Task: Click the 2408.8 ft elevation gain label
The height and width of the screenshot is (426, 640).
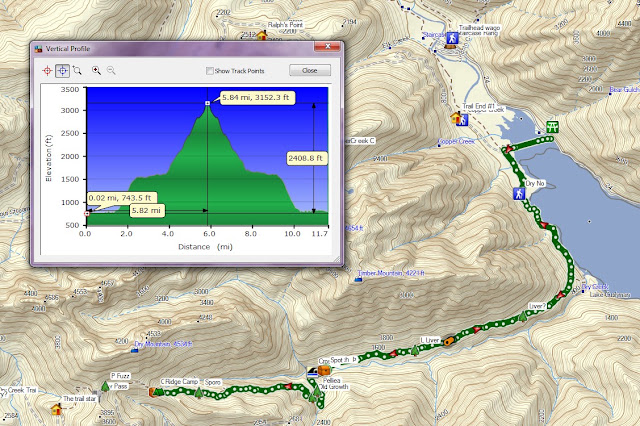Action: pos(305,158)
